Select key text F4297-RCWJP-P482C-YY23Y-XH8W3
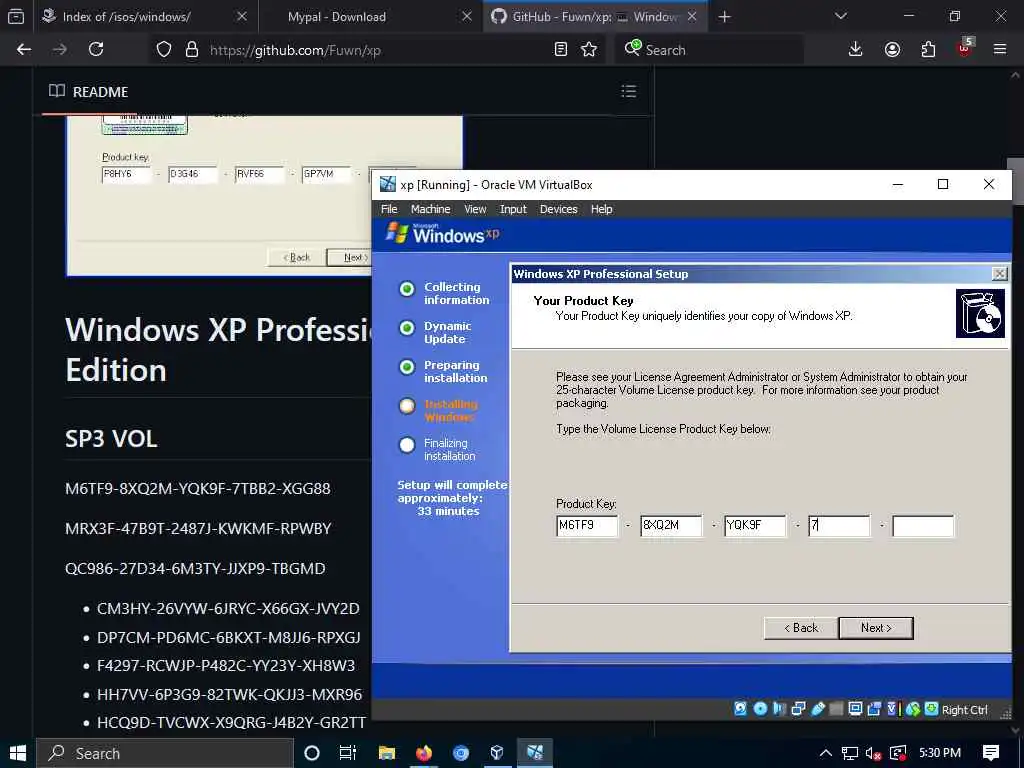Screen dimensions: 1024x768 226,665
